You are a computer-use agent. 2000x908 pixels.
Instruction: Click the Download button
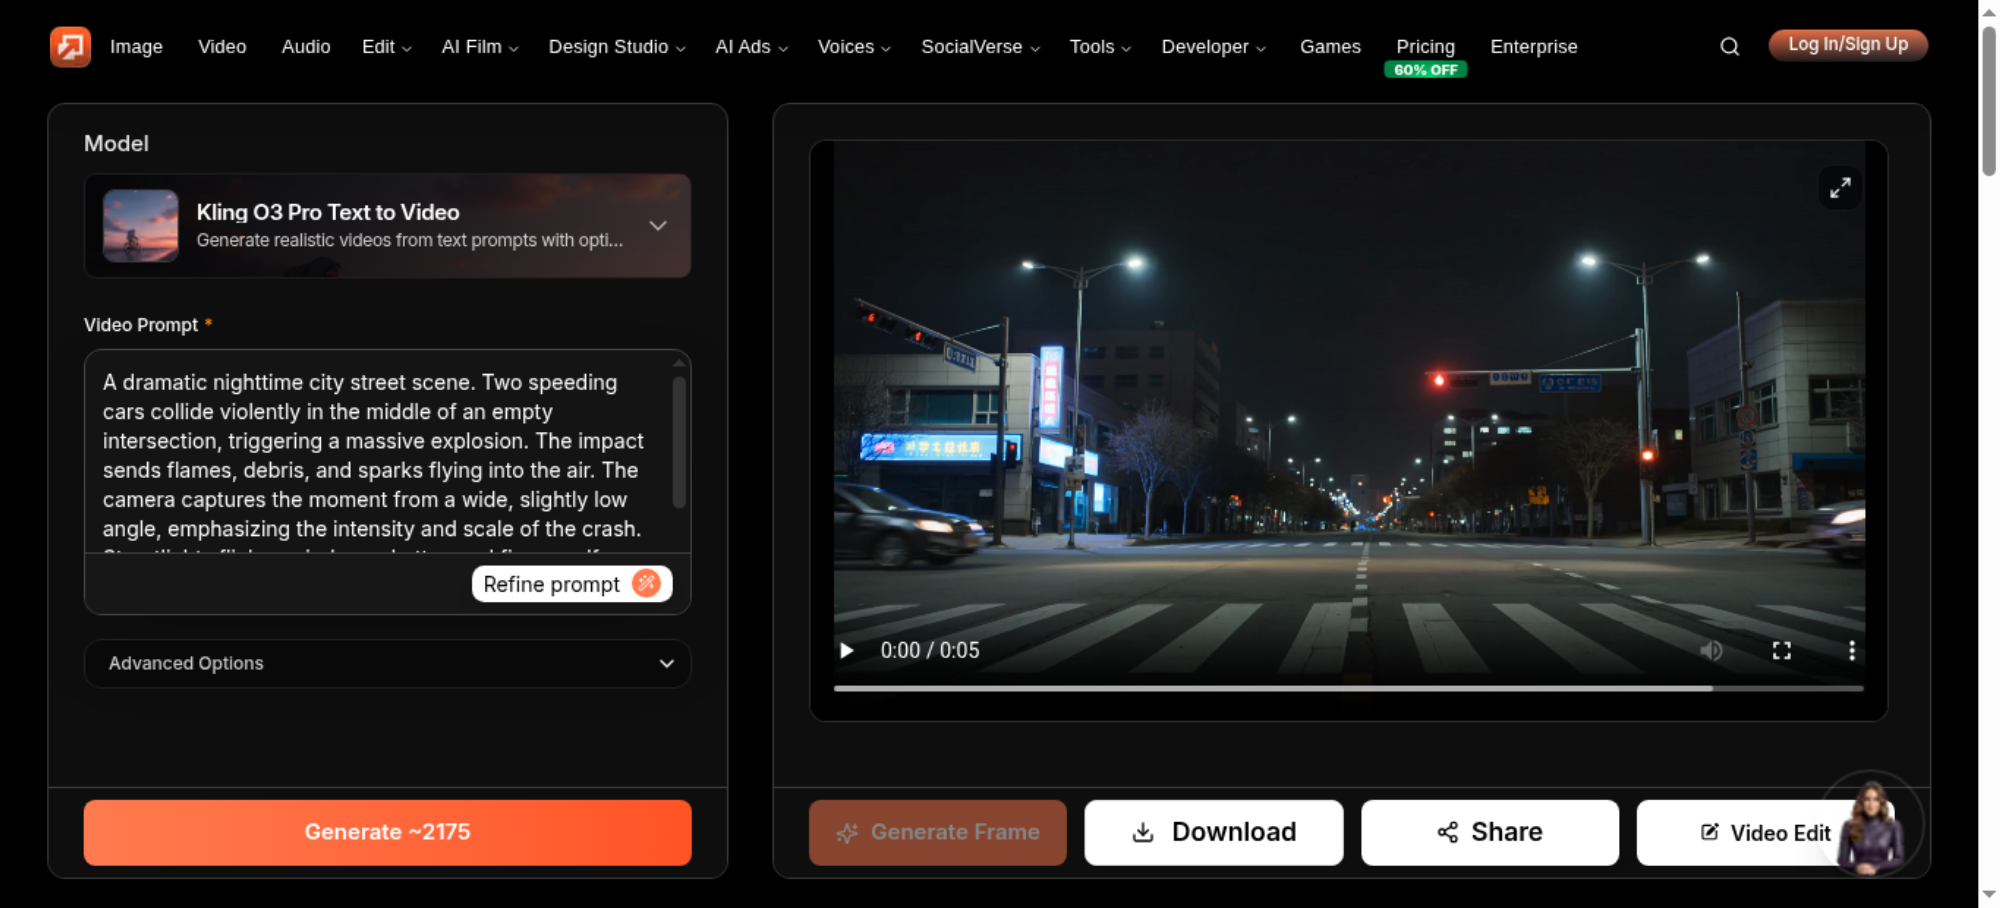click(x=1213, y=832)
